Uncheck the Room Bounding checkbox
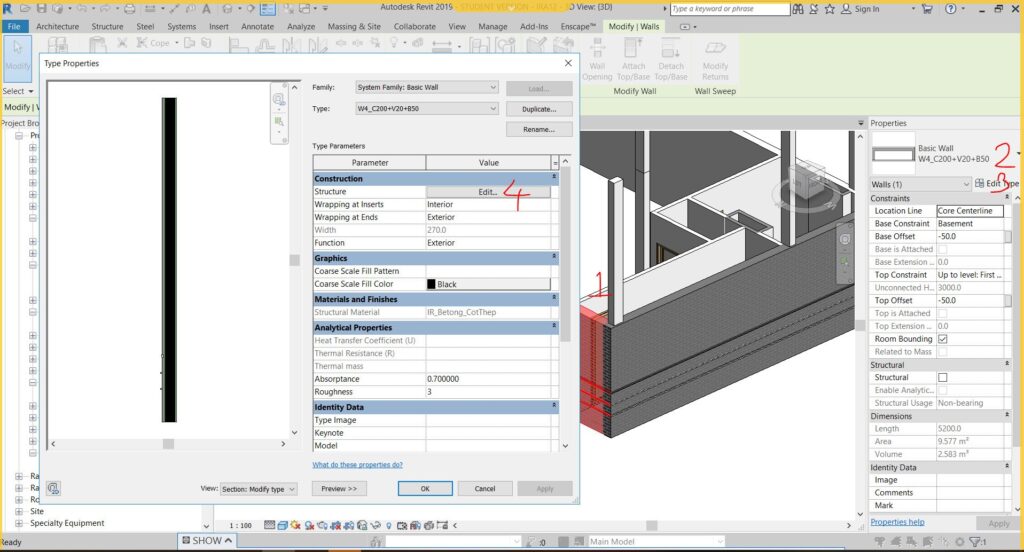This screenshot has height=552, width=1024. 942,339
